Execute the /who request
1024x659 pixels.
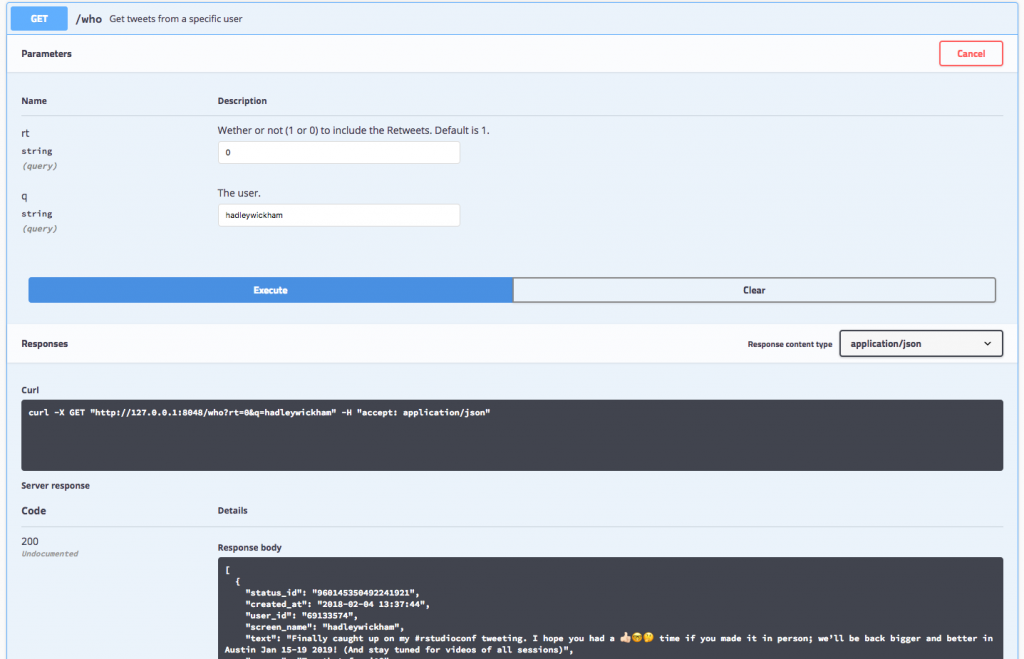270,290
